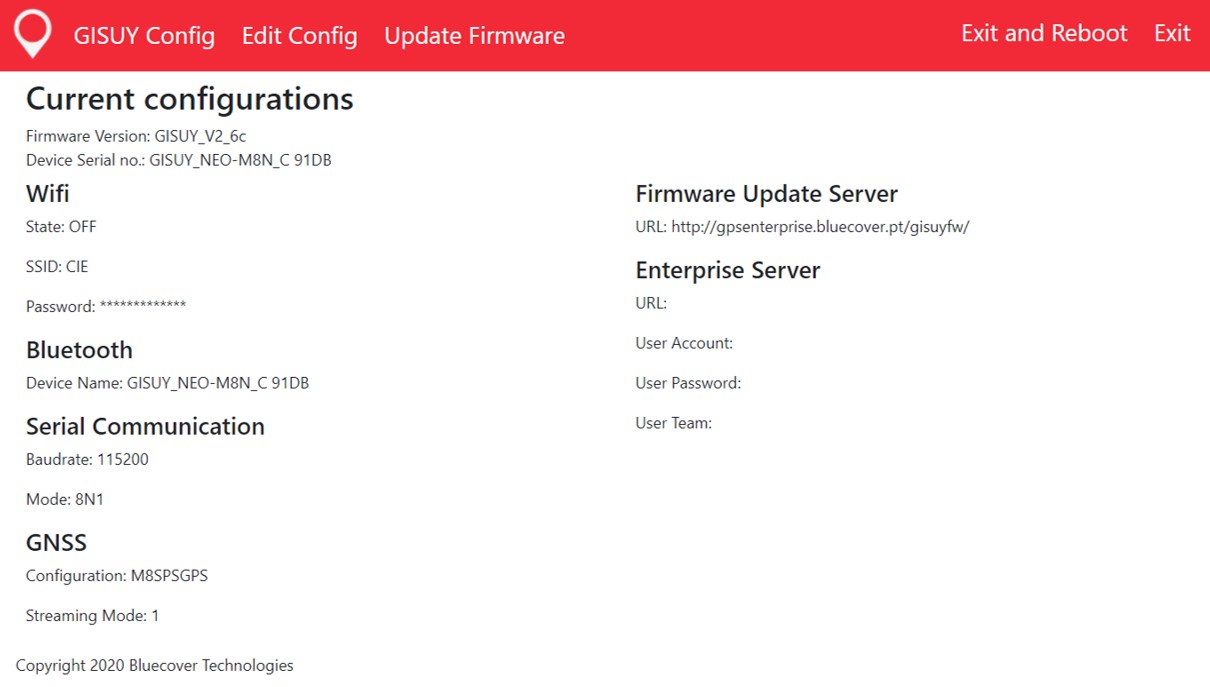Click the Serial Communication heading

pos(145,426)
